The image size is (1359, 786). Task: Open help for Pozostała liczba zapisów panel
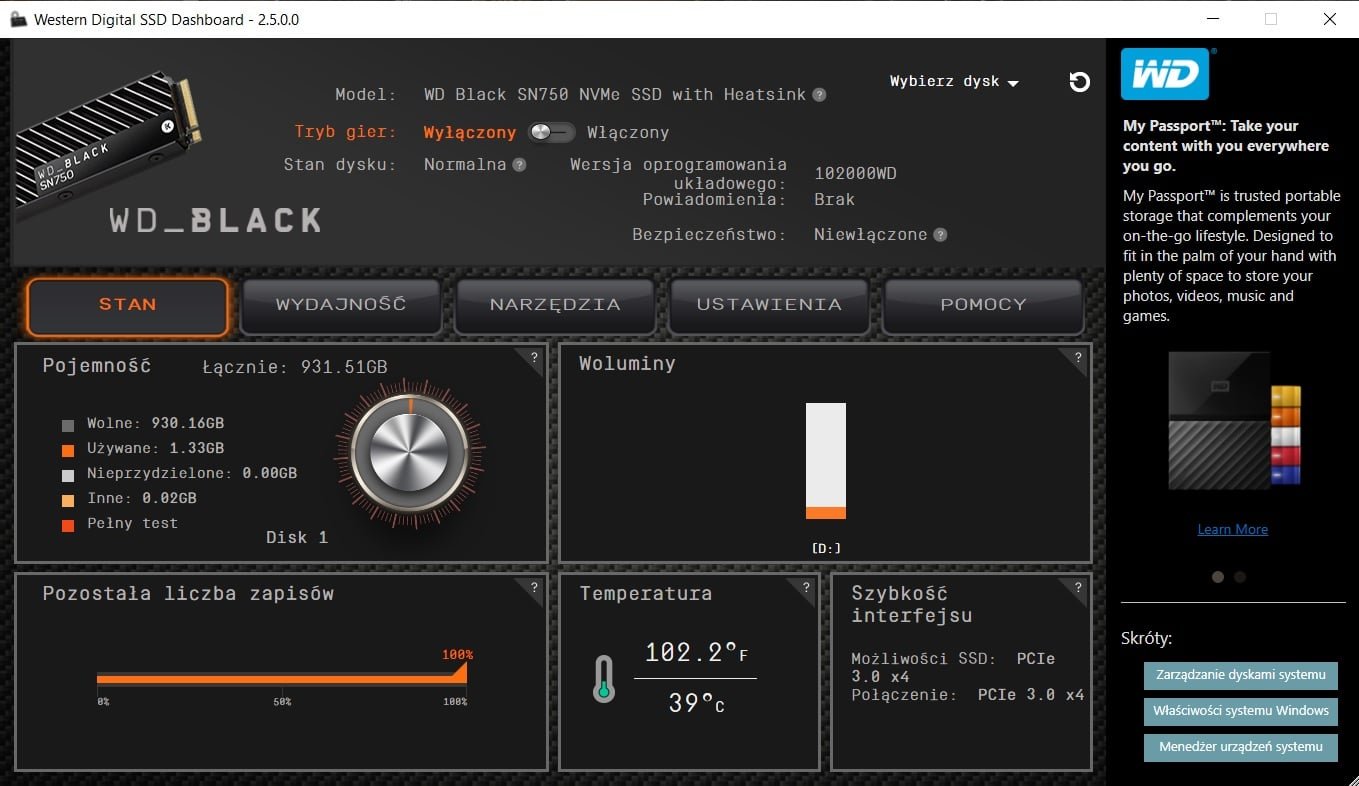534,587
